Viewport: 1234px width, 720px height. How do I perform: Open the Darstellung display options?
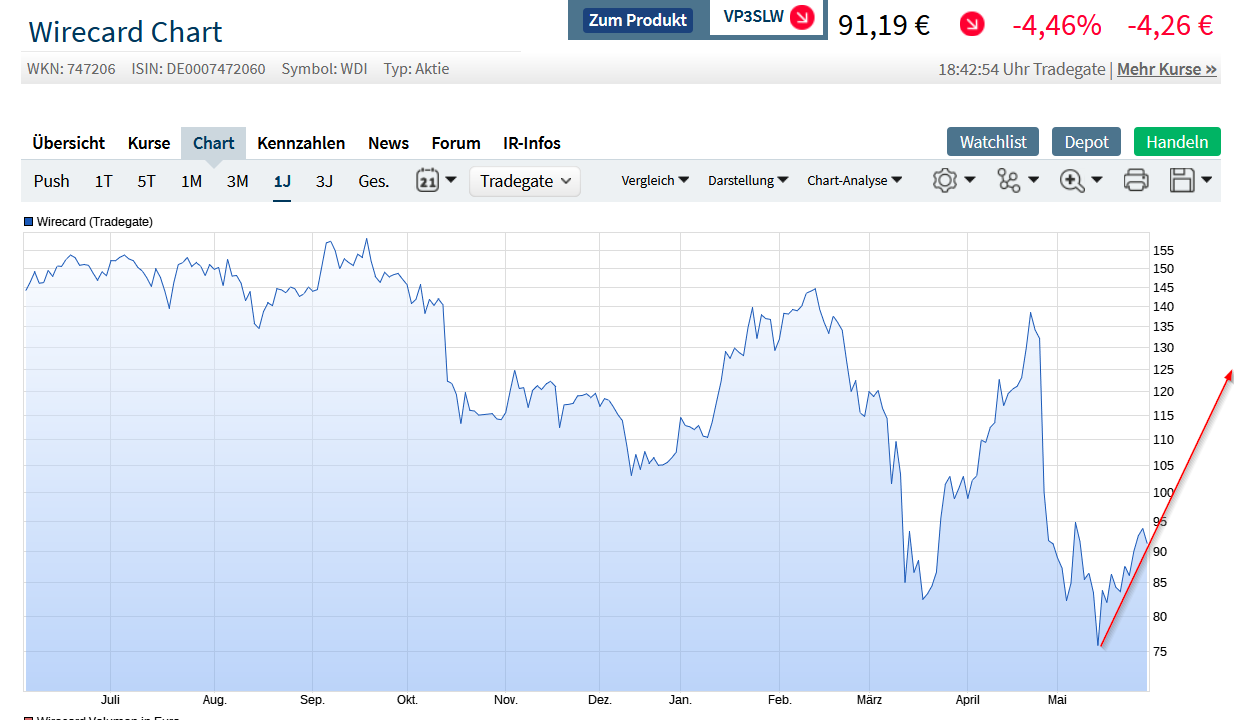pos(748,180)
